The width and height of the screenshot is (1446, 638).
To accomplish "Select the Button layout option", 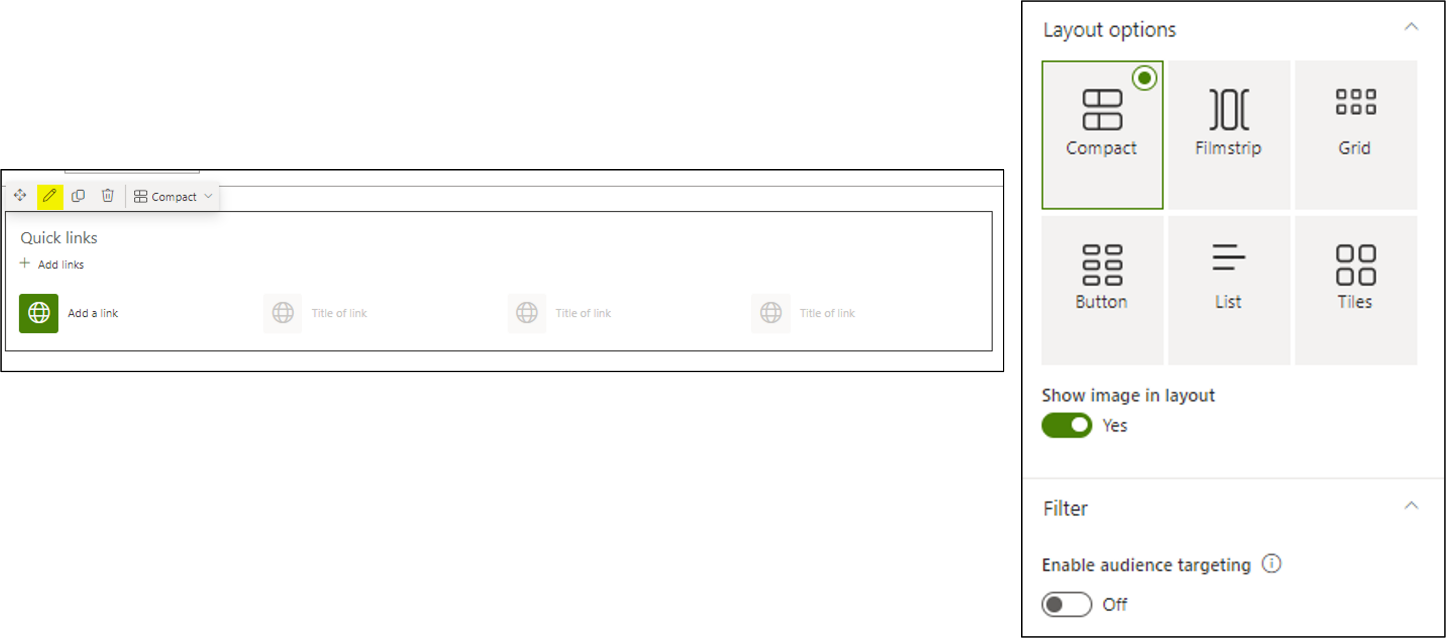I will point(1102,289).
